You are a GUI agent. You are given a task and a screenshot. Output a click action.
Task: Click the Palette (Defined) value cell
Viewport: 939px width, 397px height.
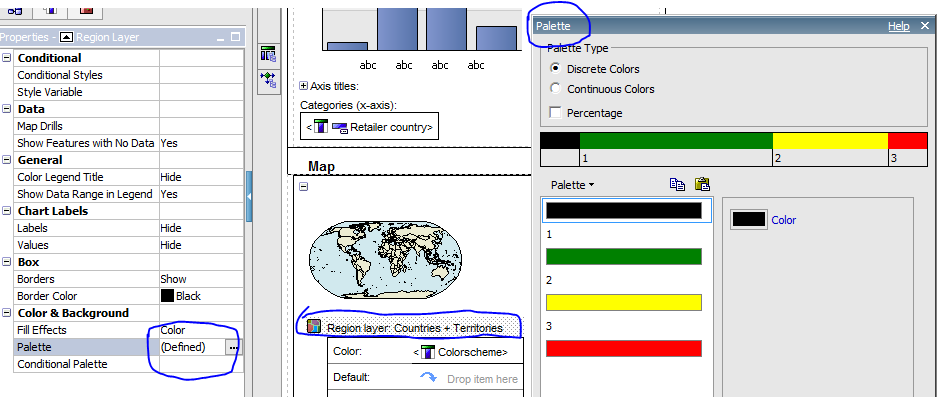point(192,347)
